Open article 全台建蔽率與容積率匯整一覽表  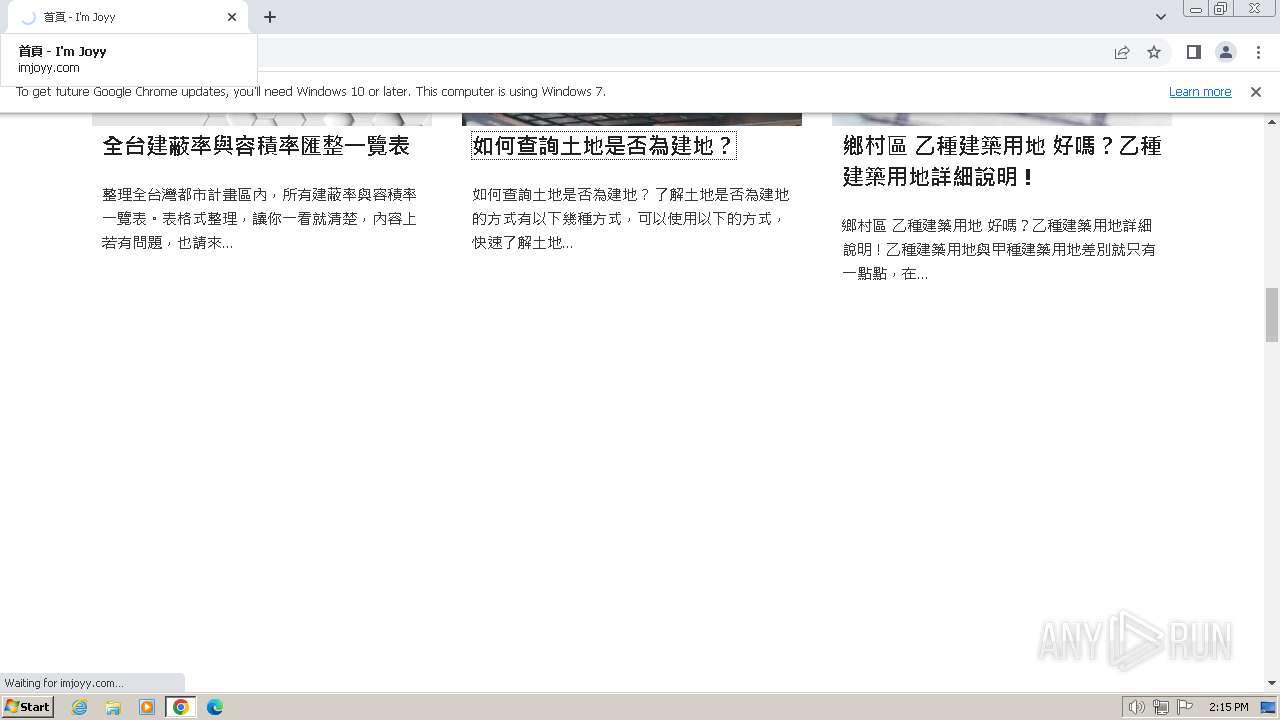pyautogui.click(x=256, y=146)
